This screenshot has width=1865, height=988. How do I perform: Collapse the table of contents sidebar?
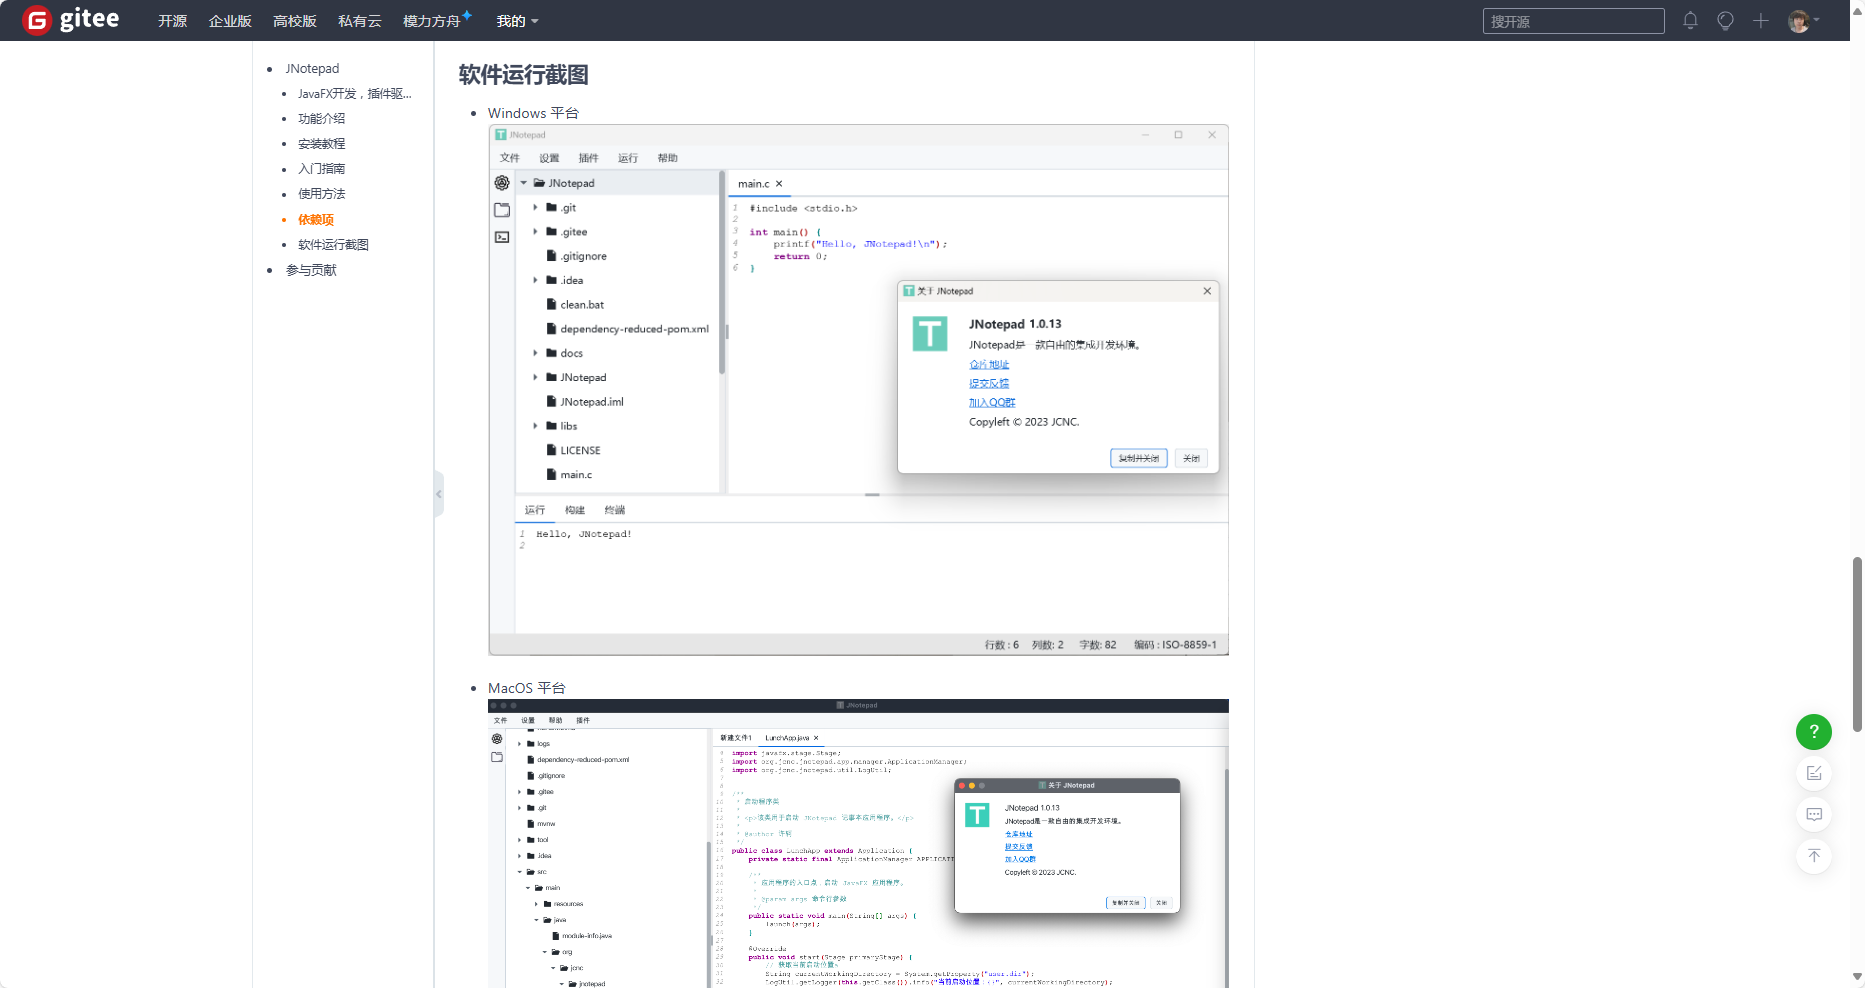pyautogui.click(x=438, y=494)
